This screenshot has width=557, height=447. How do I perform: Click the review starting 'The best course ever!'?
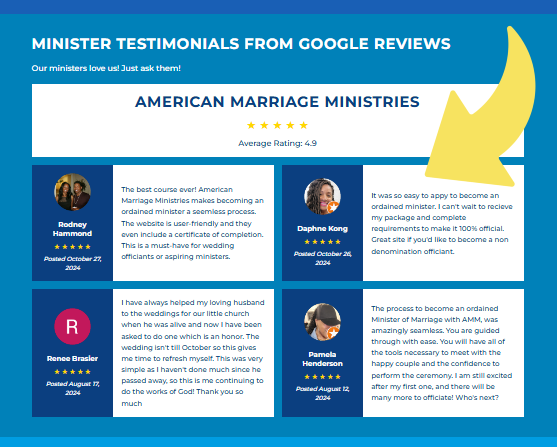point(193,223)
